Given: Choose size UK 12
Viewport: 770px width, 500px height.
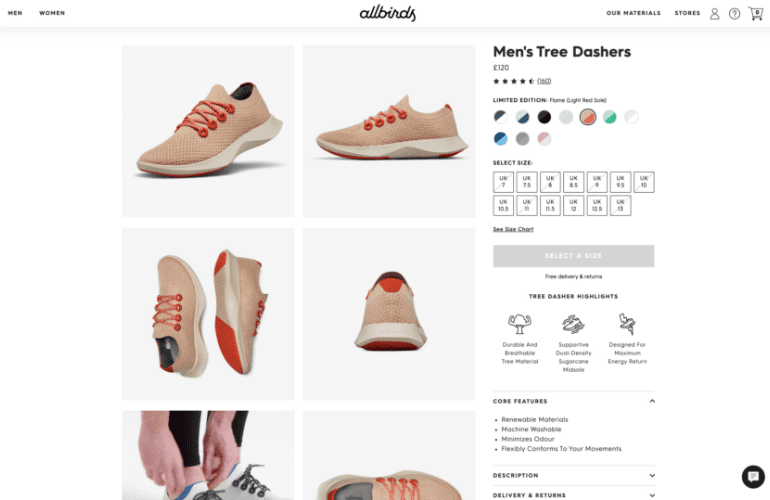Looking at the screenshot, I should click(x=573, y=205).
